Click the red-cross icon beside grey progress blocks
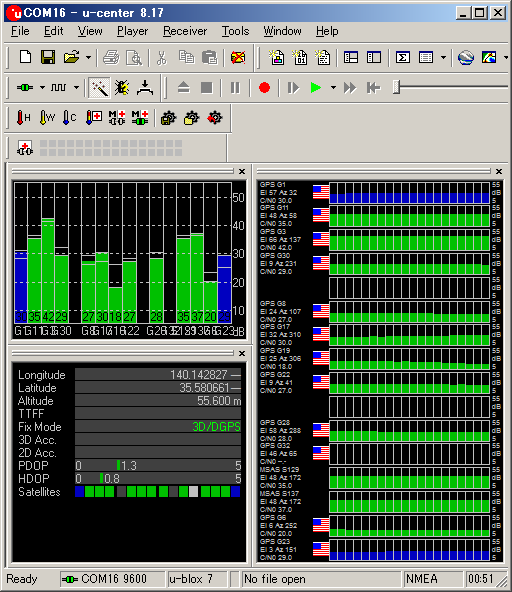 tap(25, 148)
